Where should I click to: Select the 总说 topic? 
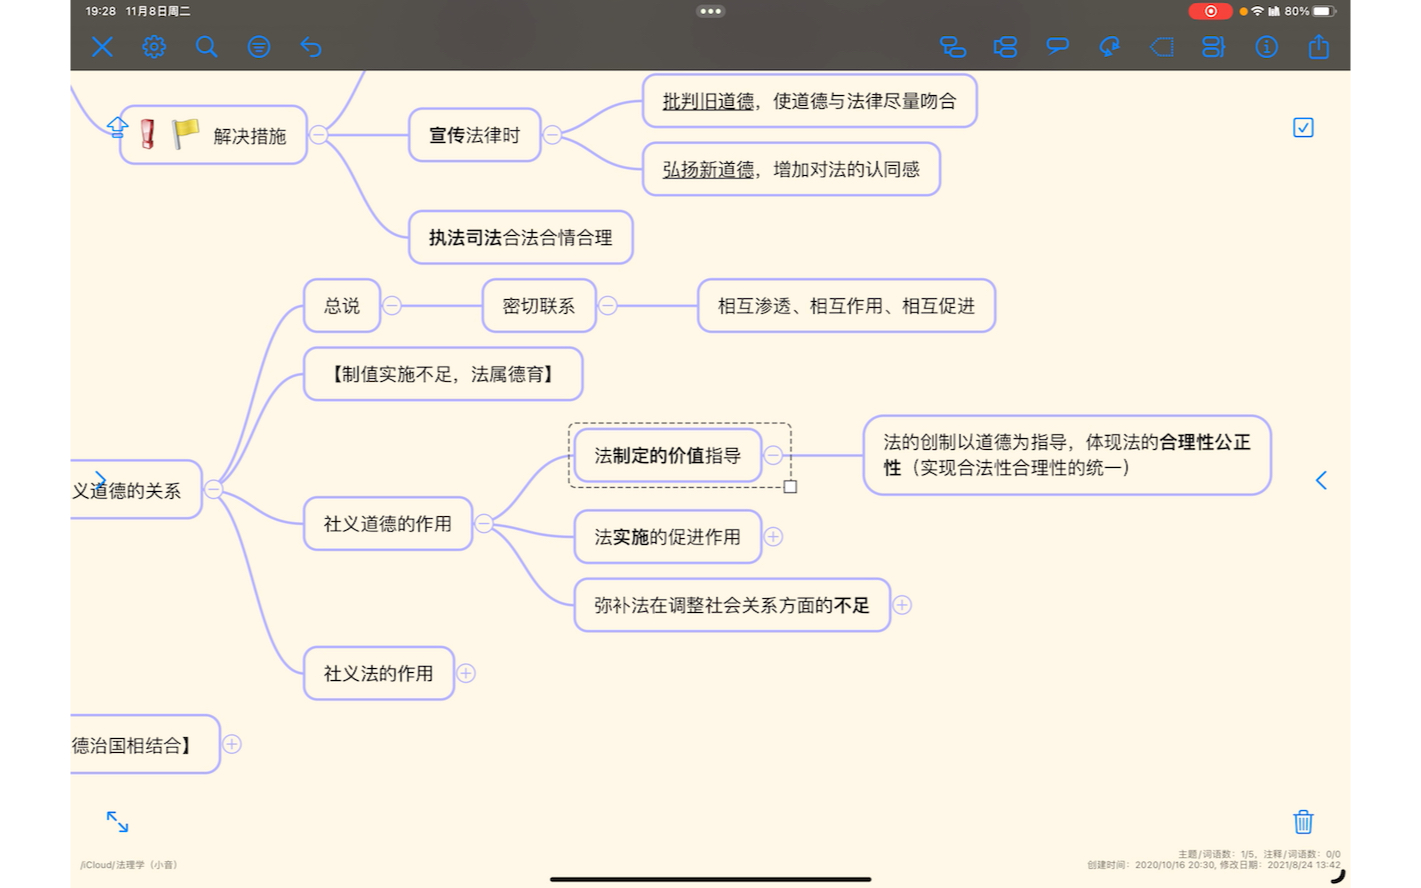[x=342, y=305]
